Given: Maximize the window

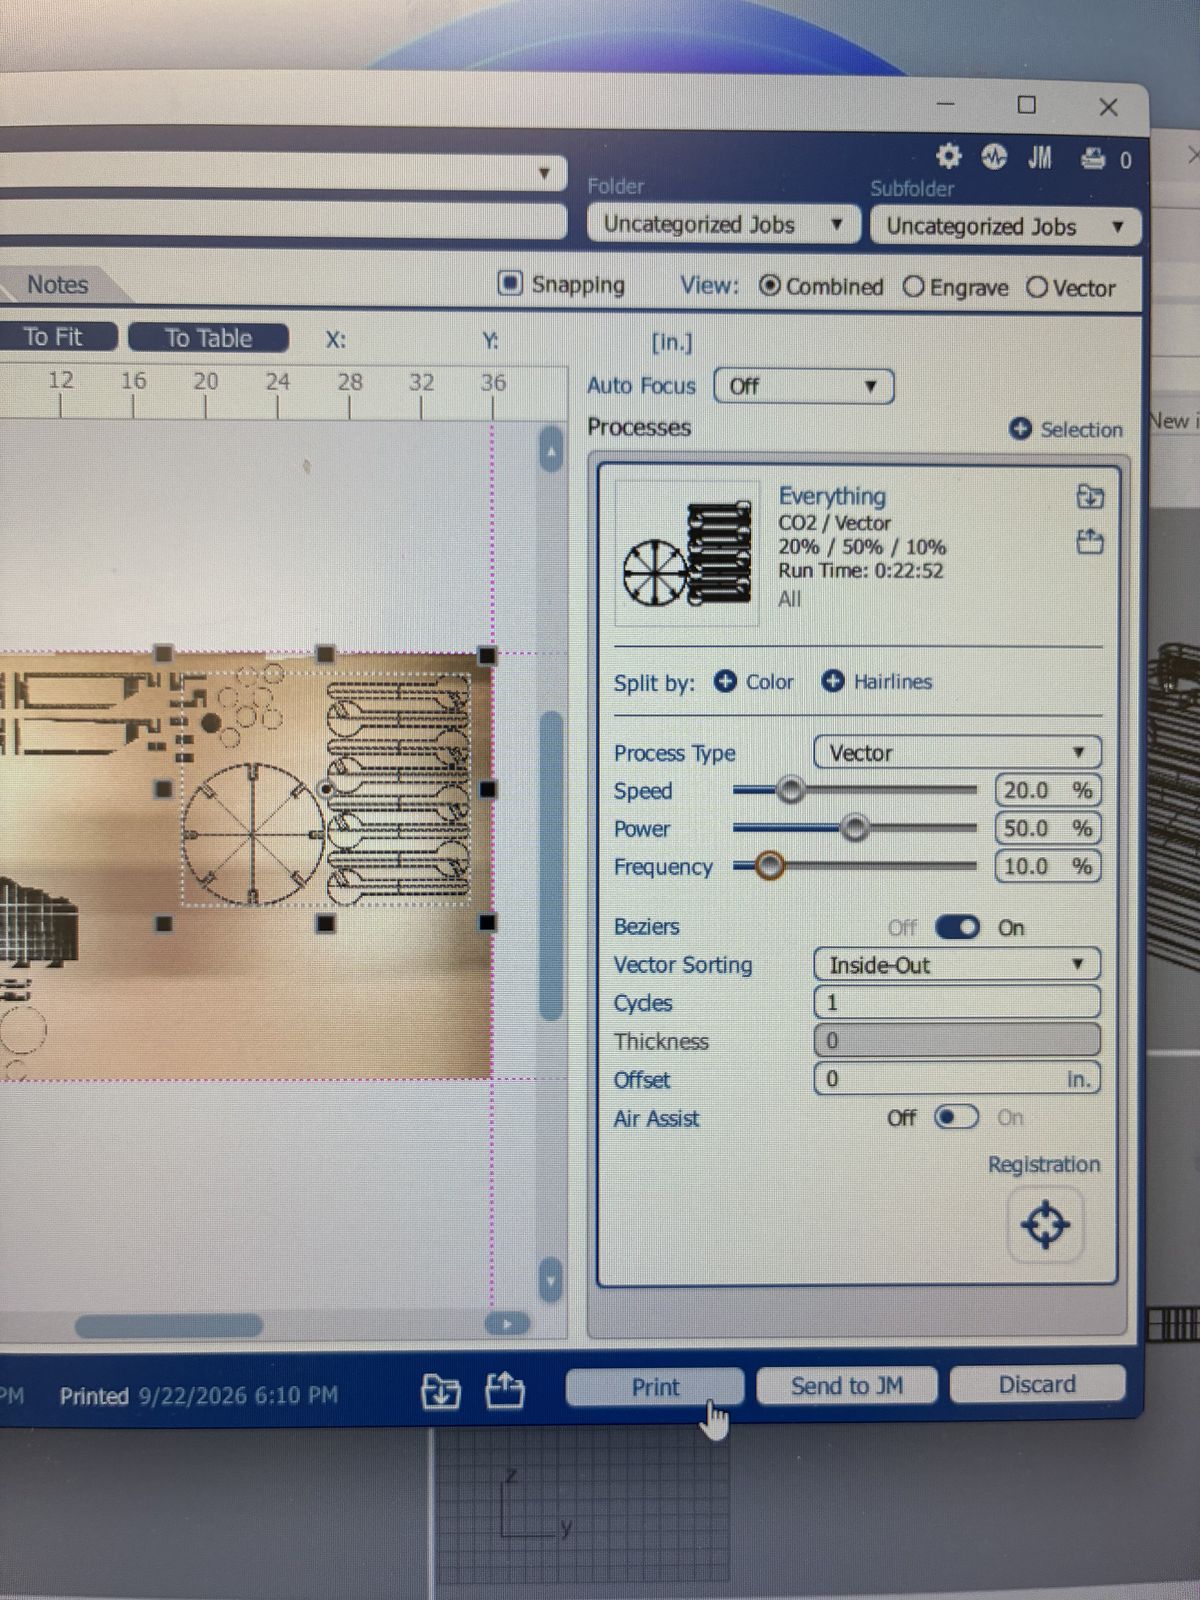Looking at the screenshot, I should point(1026,105).
